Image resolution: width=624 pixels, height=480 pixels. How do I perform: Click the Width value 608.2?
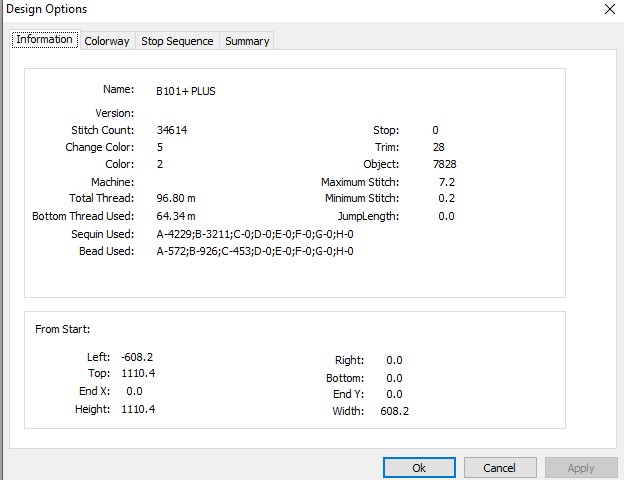(x=394, y=411)
